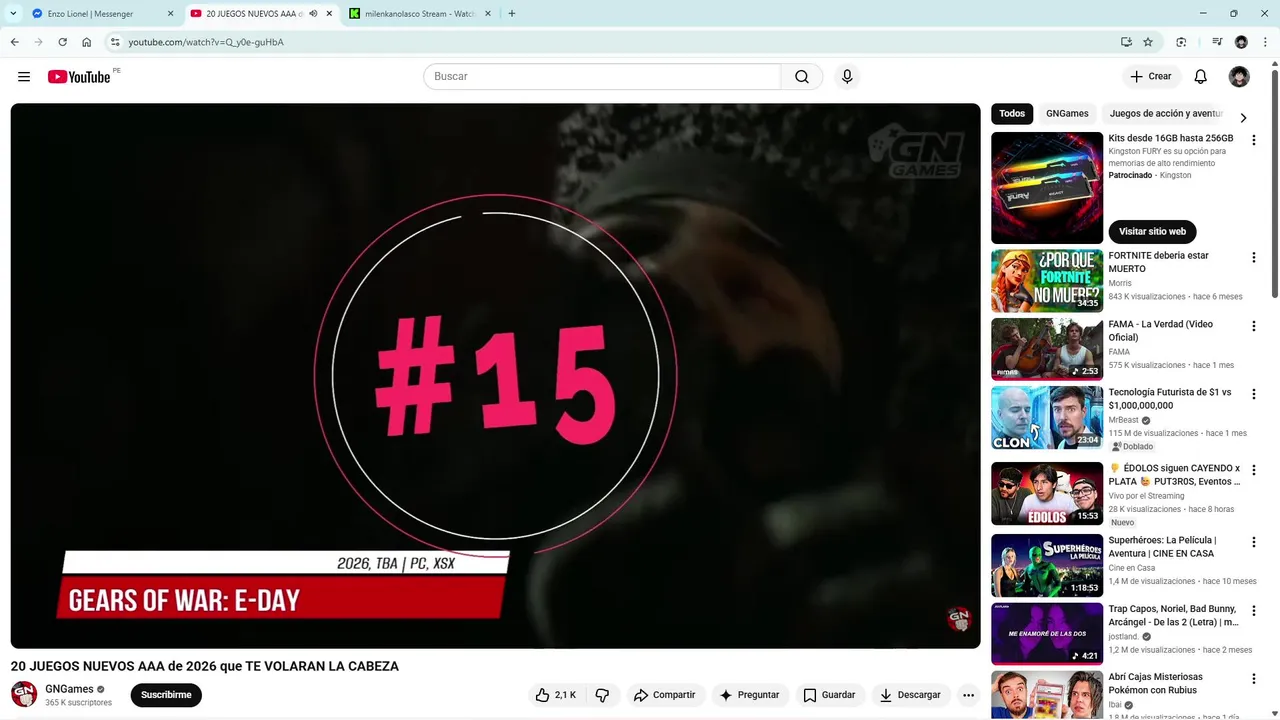Open the GNGames channel name link
The image size is (1280, 720).
point(69,689)
